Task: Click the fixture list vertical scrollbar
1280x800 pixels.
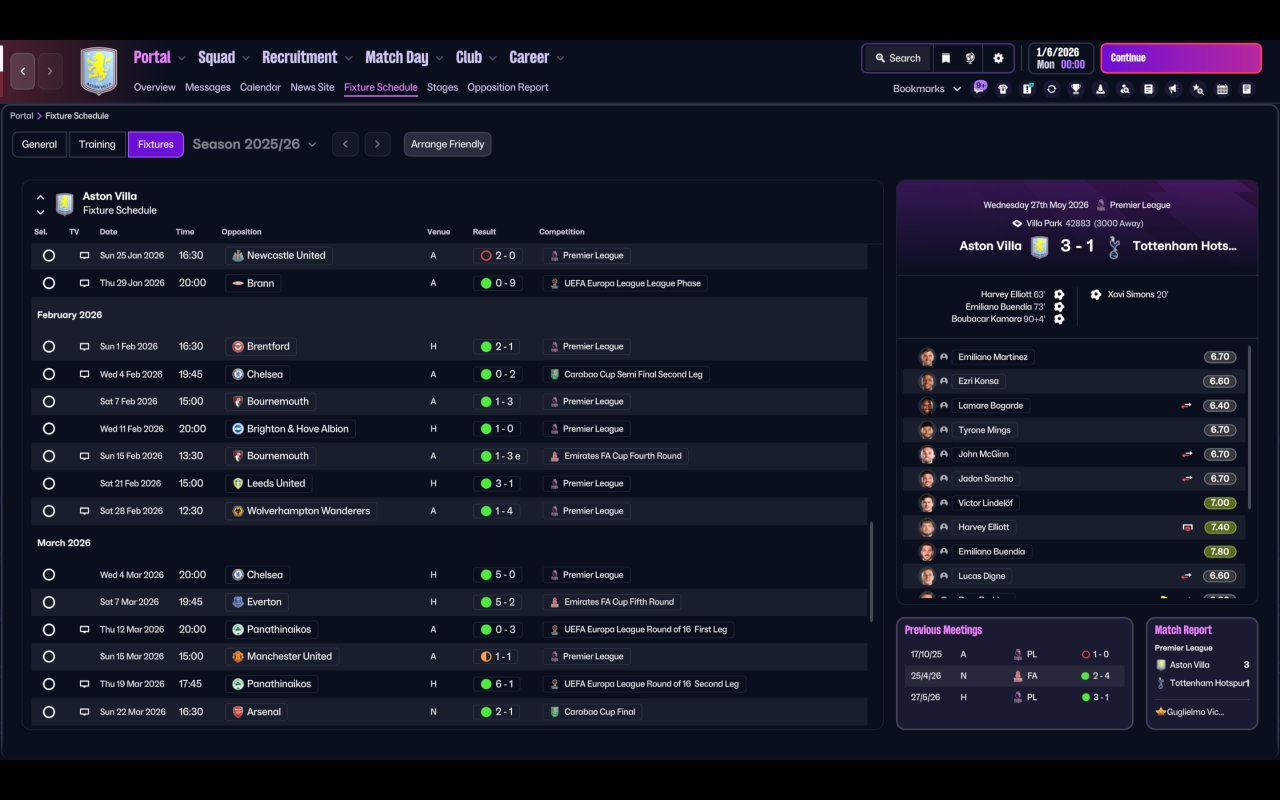Action: point(871,622)
